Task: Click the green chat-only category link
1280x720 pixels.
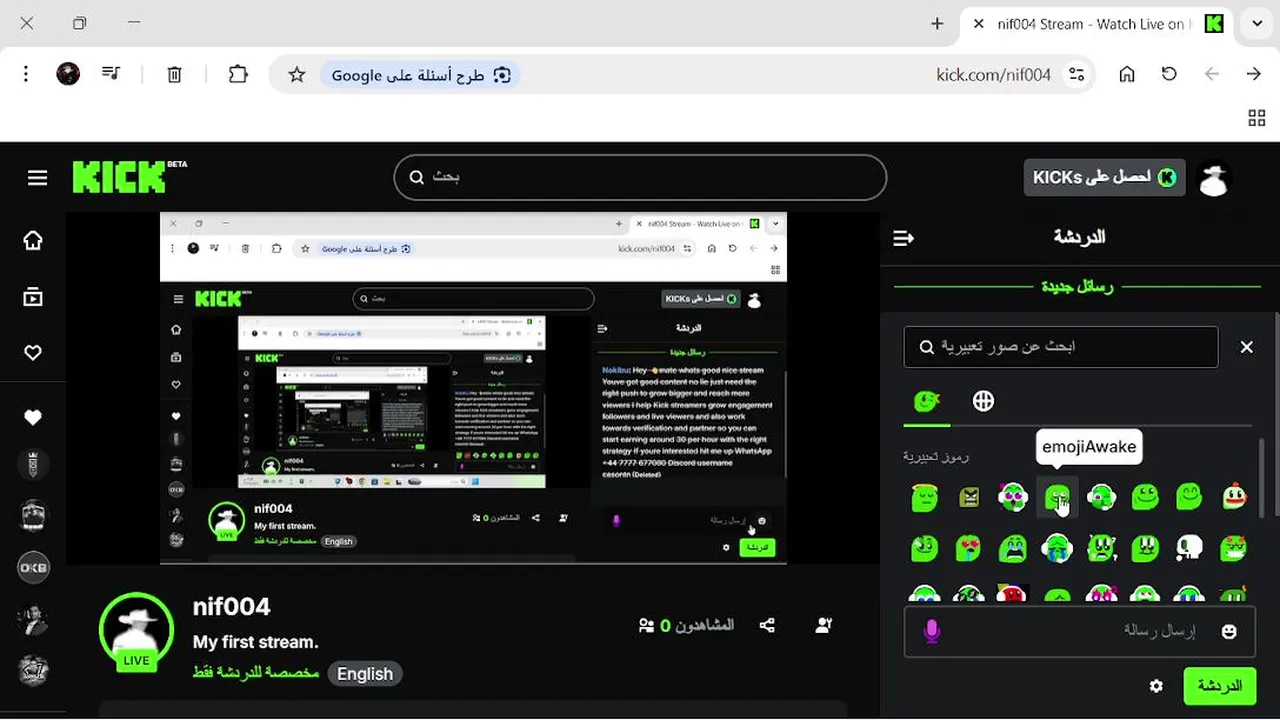Action: point(255,672)
